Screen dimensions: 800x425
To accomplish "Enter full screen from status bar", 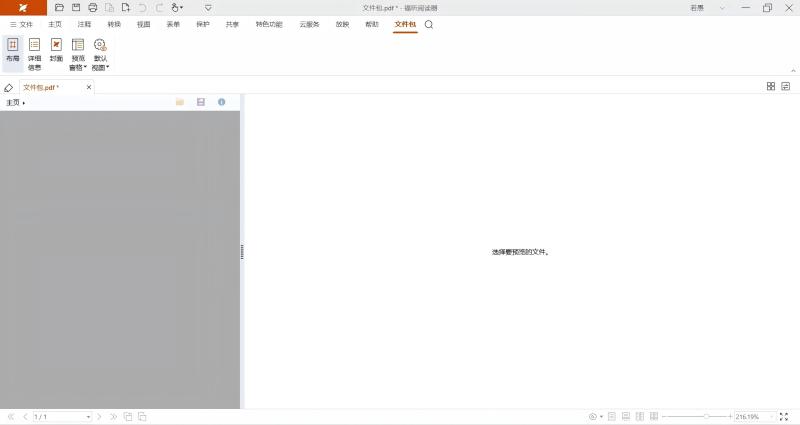I will click(784, 416).
